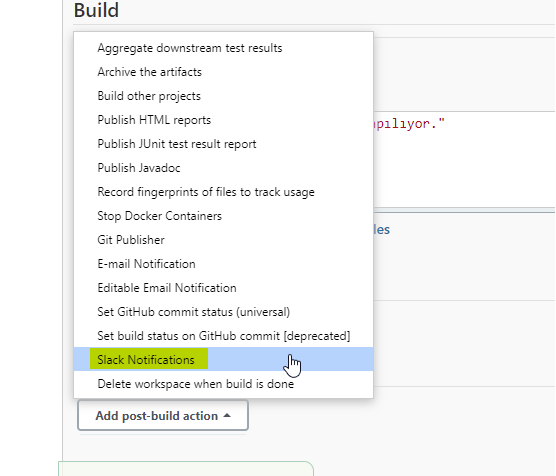Choose Publish Javadoc action
Image resolution: width=556 pixels, height=476 pixels.
point(223,168)
